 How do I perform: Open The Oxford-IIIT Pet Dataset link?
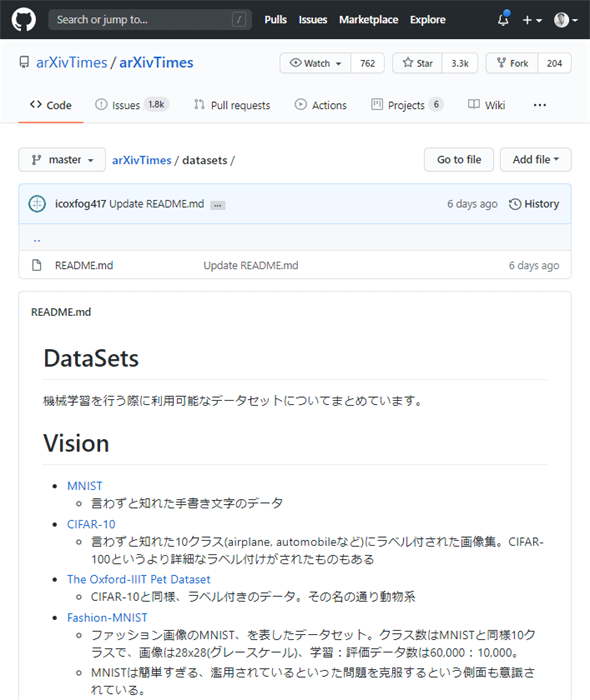138,579
